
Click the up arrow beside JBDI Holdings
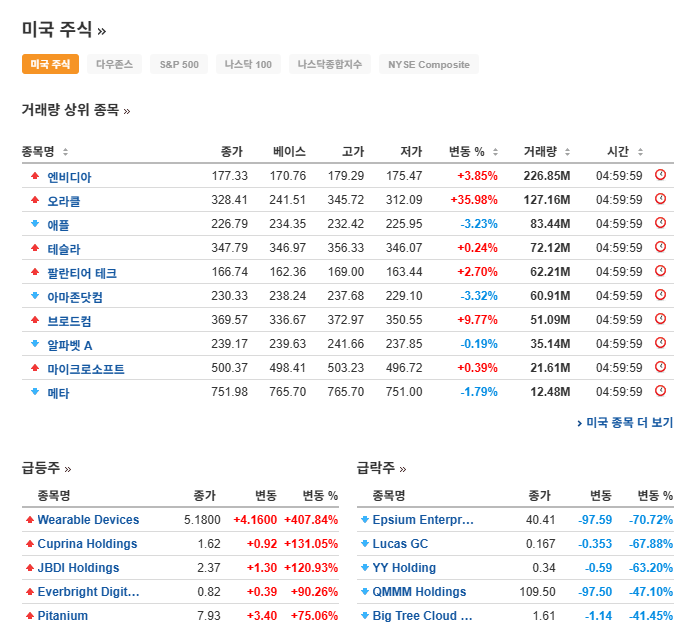tap(30, 567)
